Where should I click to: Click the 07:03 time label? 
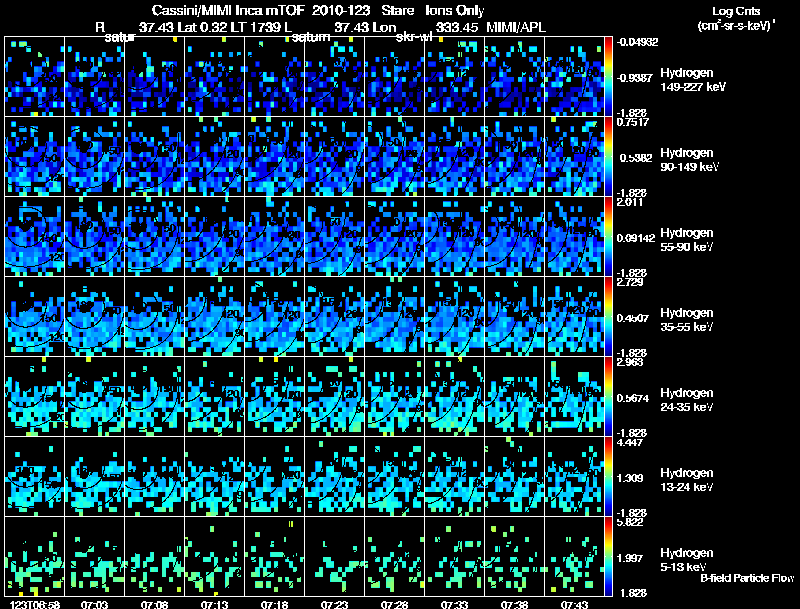point(94,605)
